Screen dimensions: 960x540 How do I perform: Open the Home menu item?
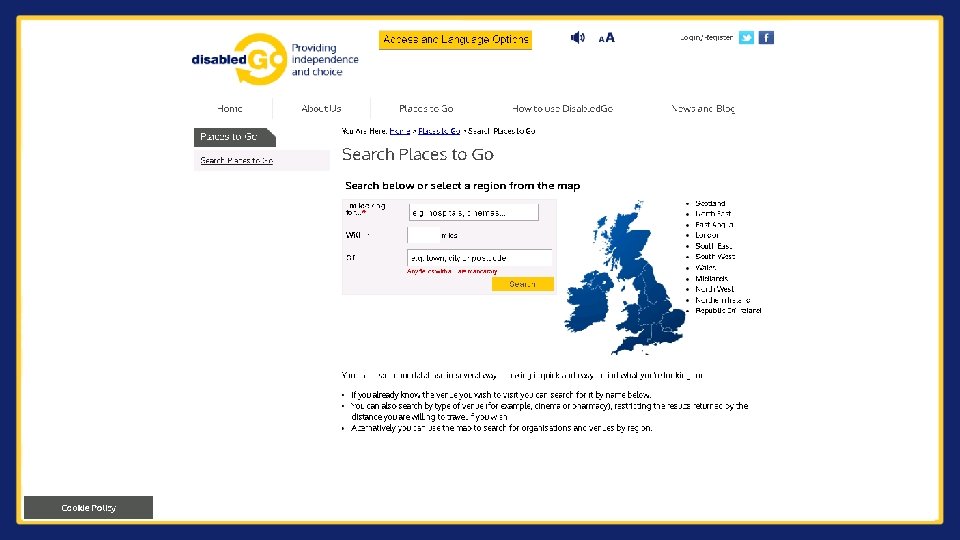(230, 108)
